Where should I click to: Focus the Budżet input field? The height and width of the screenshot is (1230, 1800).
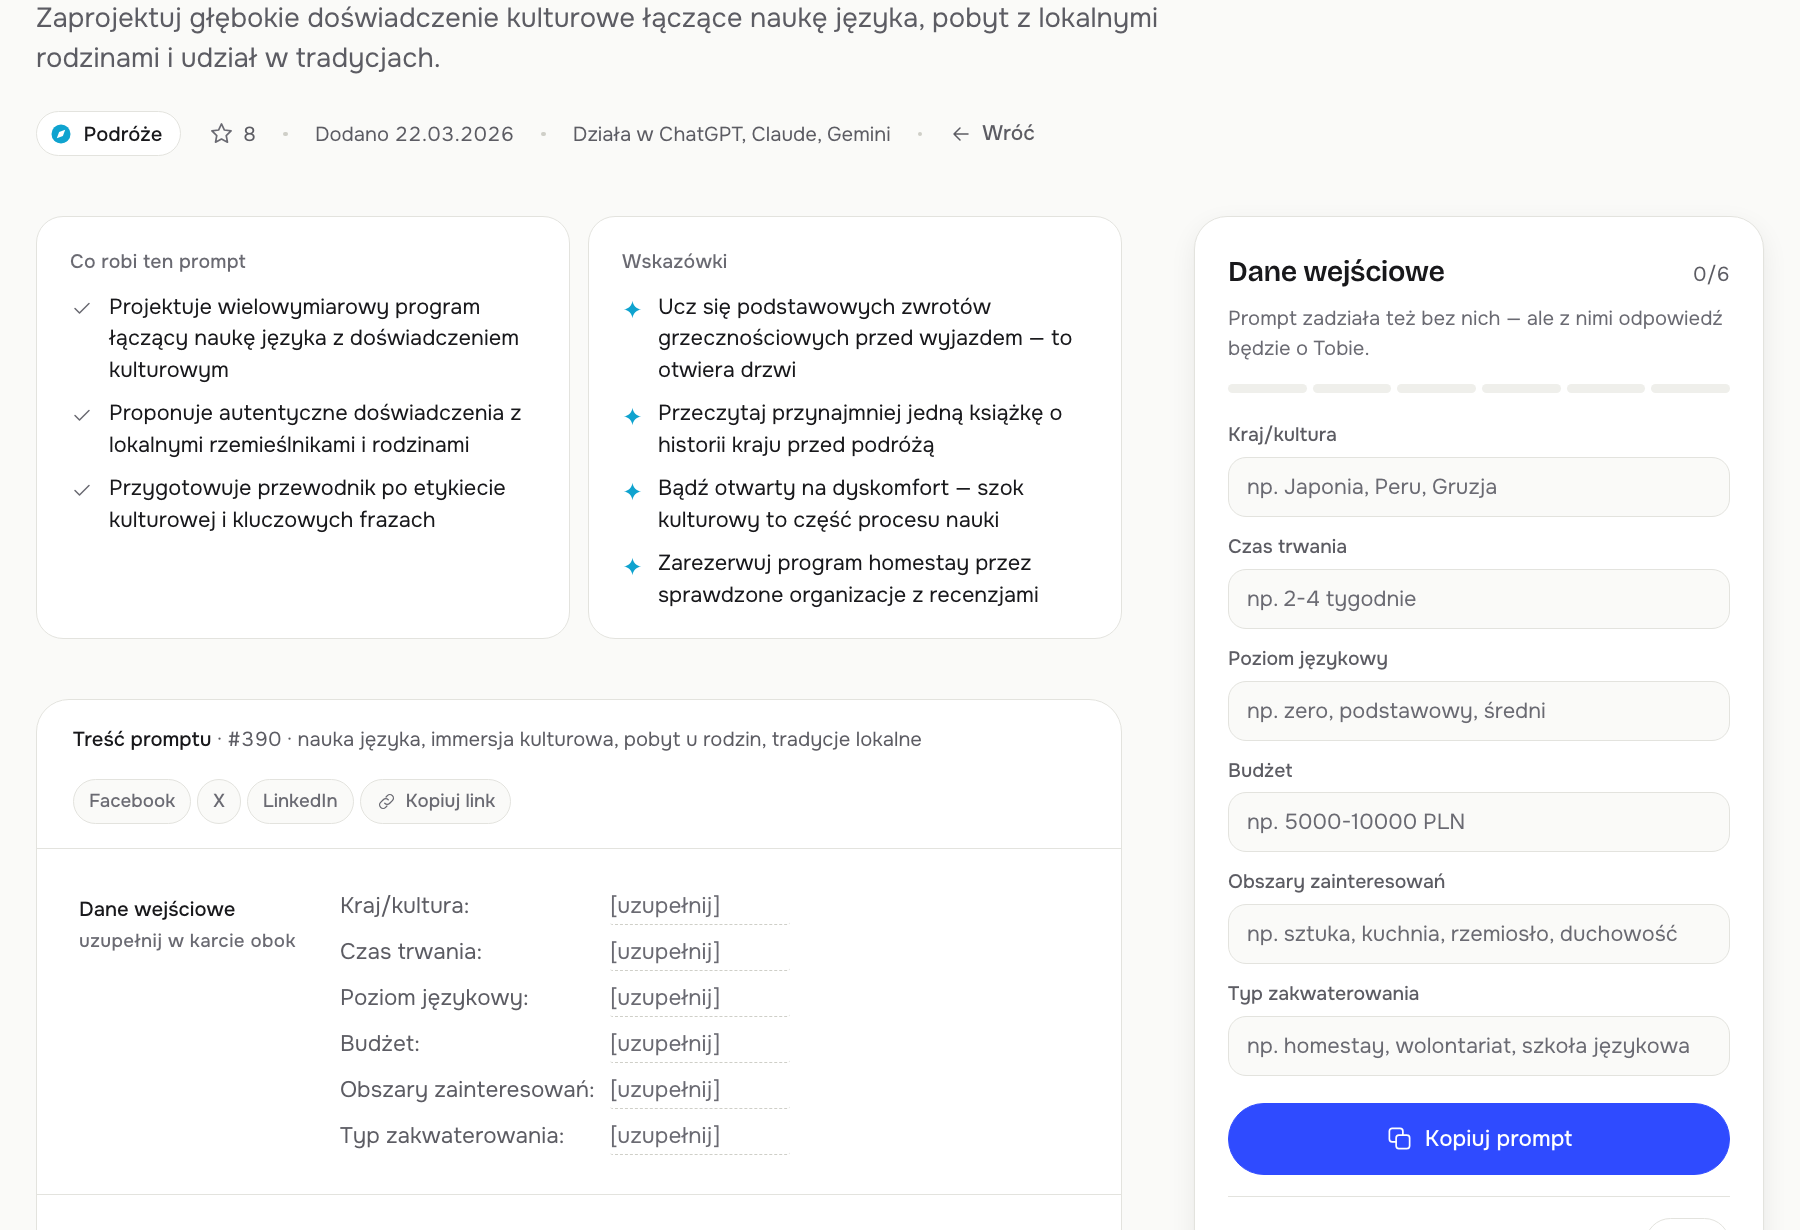pyautogui.click(x=1478, y=822)
